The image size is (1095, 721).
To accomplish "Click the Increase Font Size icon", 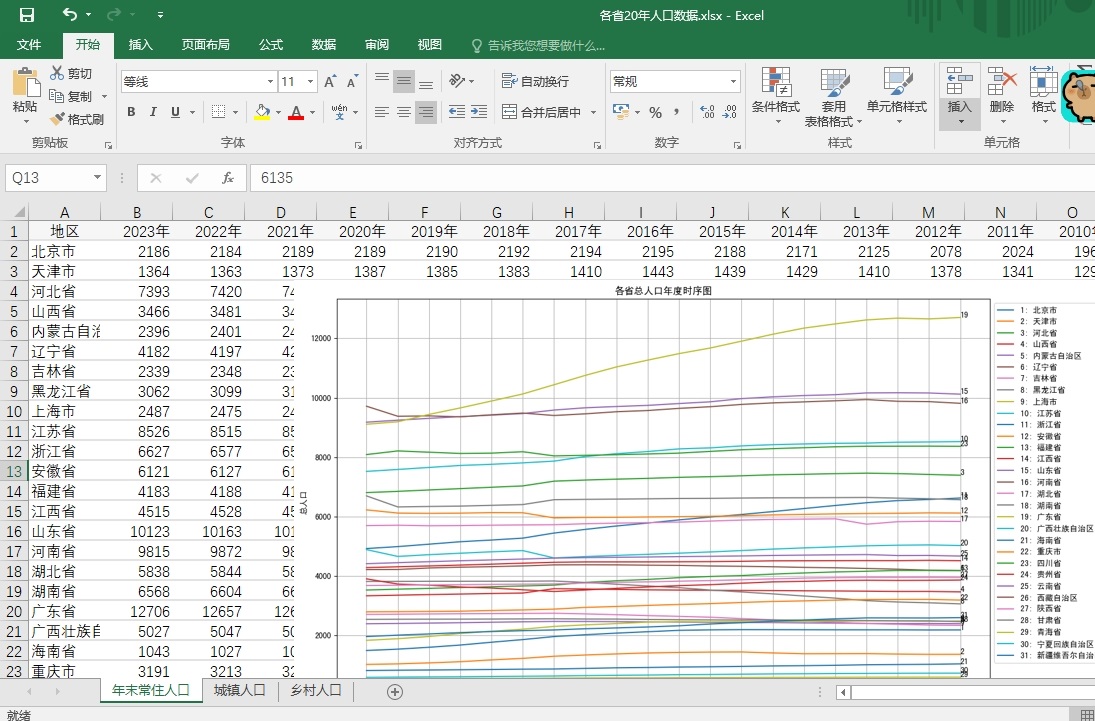I will [x=330, y=82].
